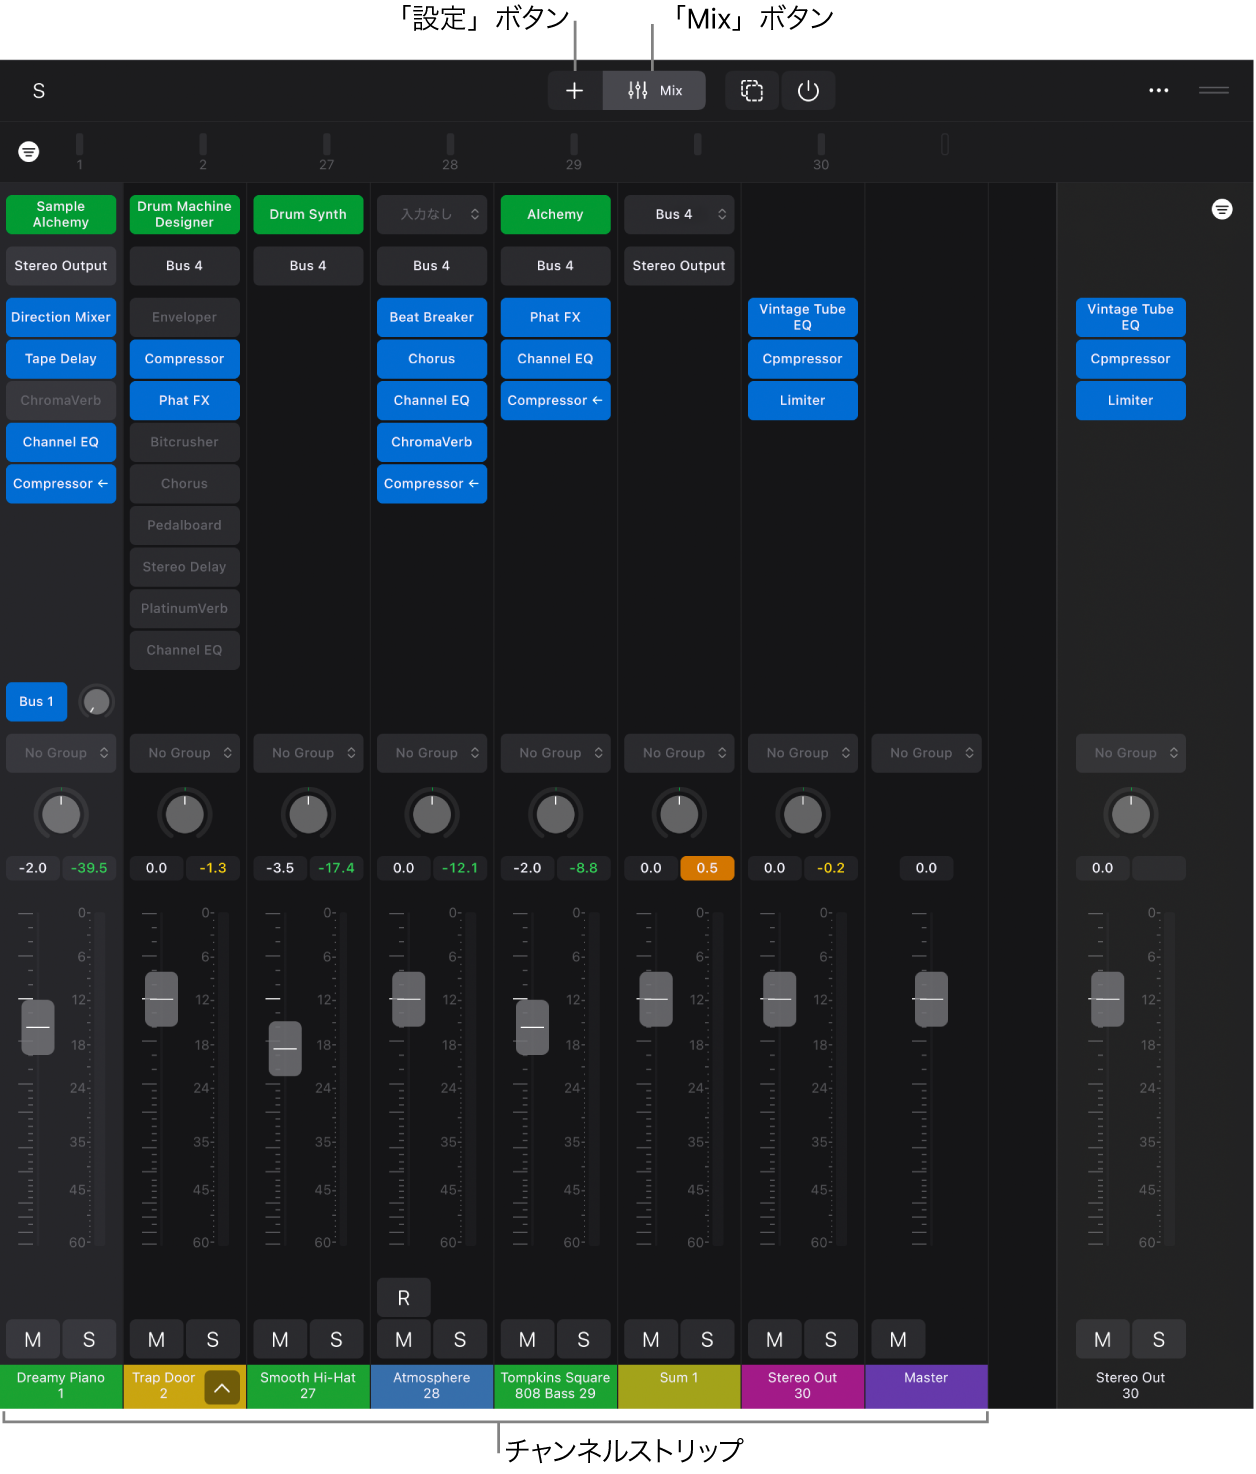1256x1474 pixels.
Task: Click the R record button on Atmosphere
Action: tap(404, 1298)
